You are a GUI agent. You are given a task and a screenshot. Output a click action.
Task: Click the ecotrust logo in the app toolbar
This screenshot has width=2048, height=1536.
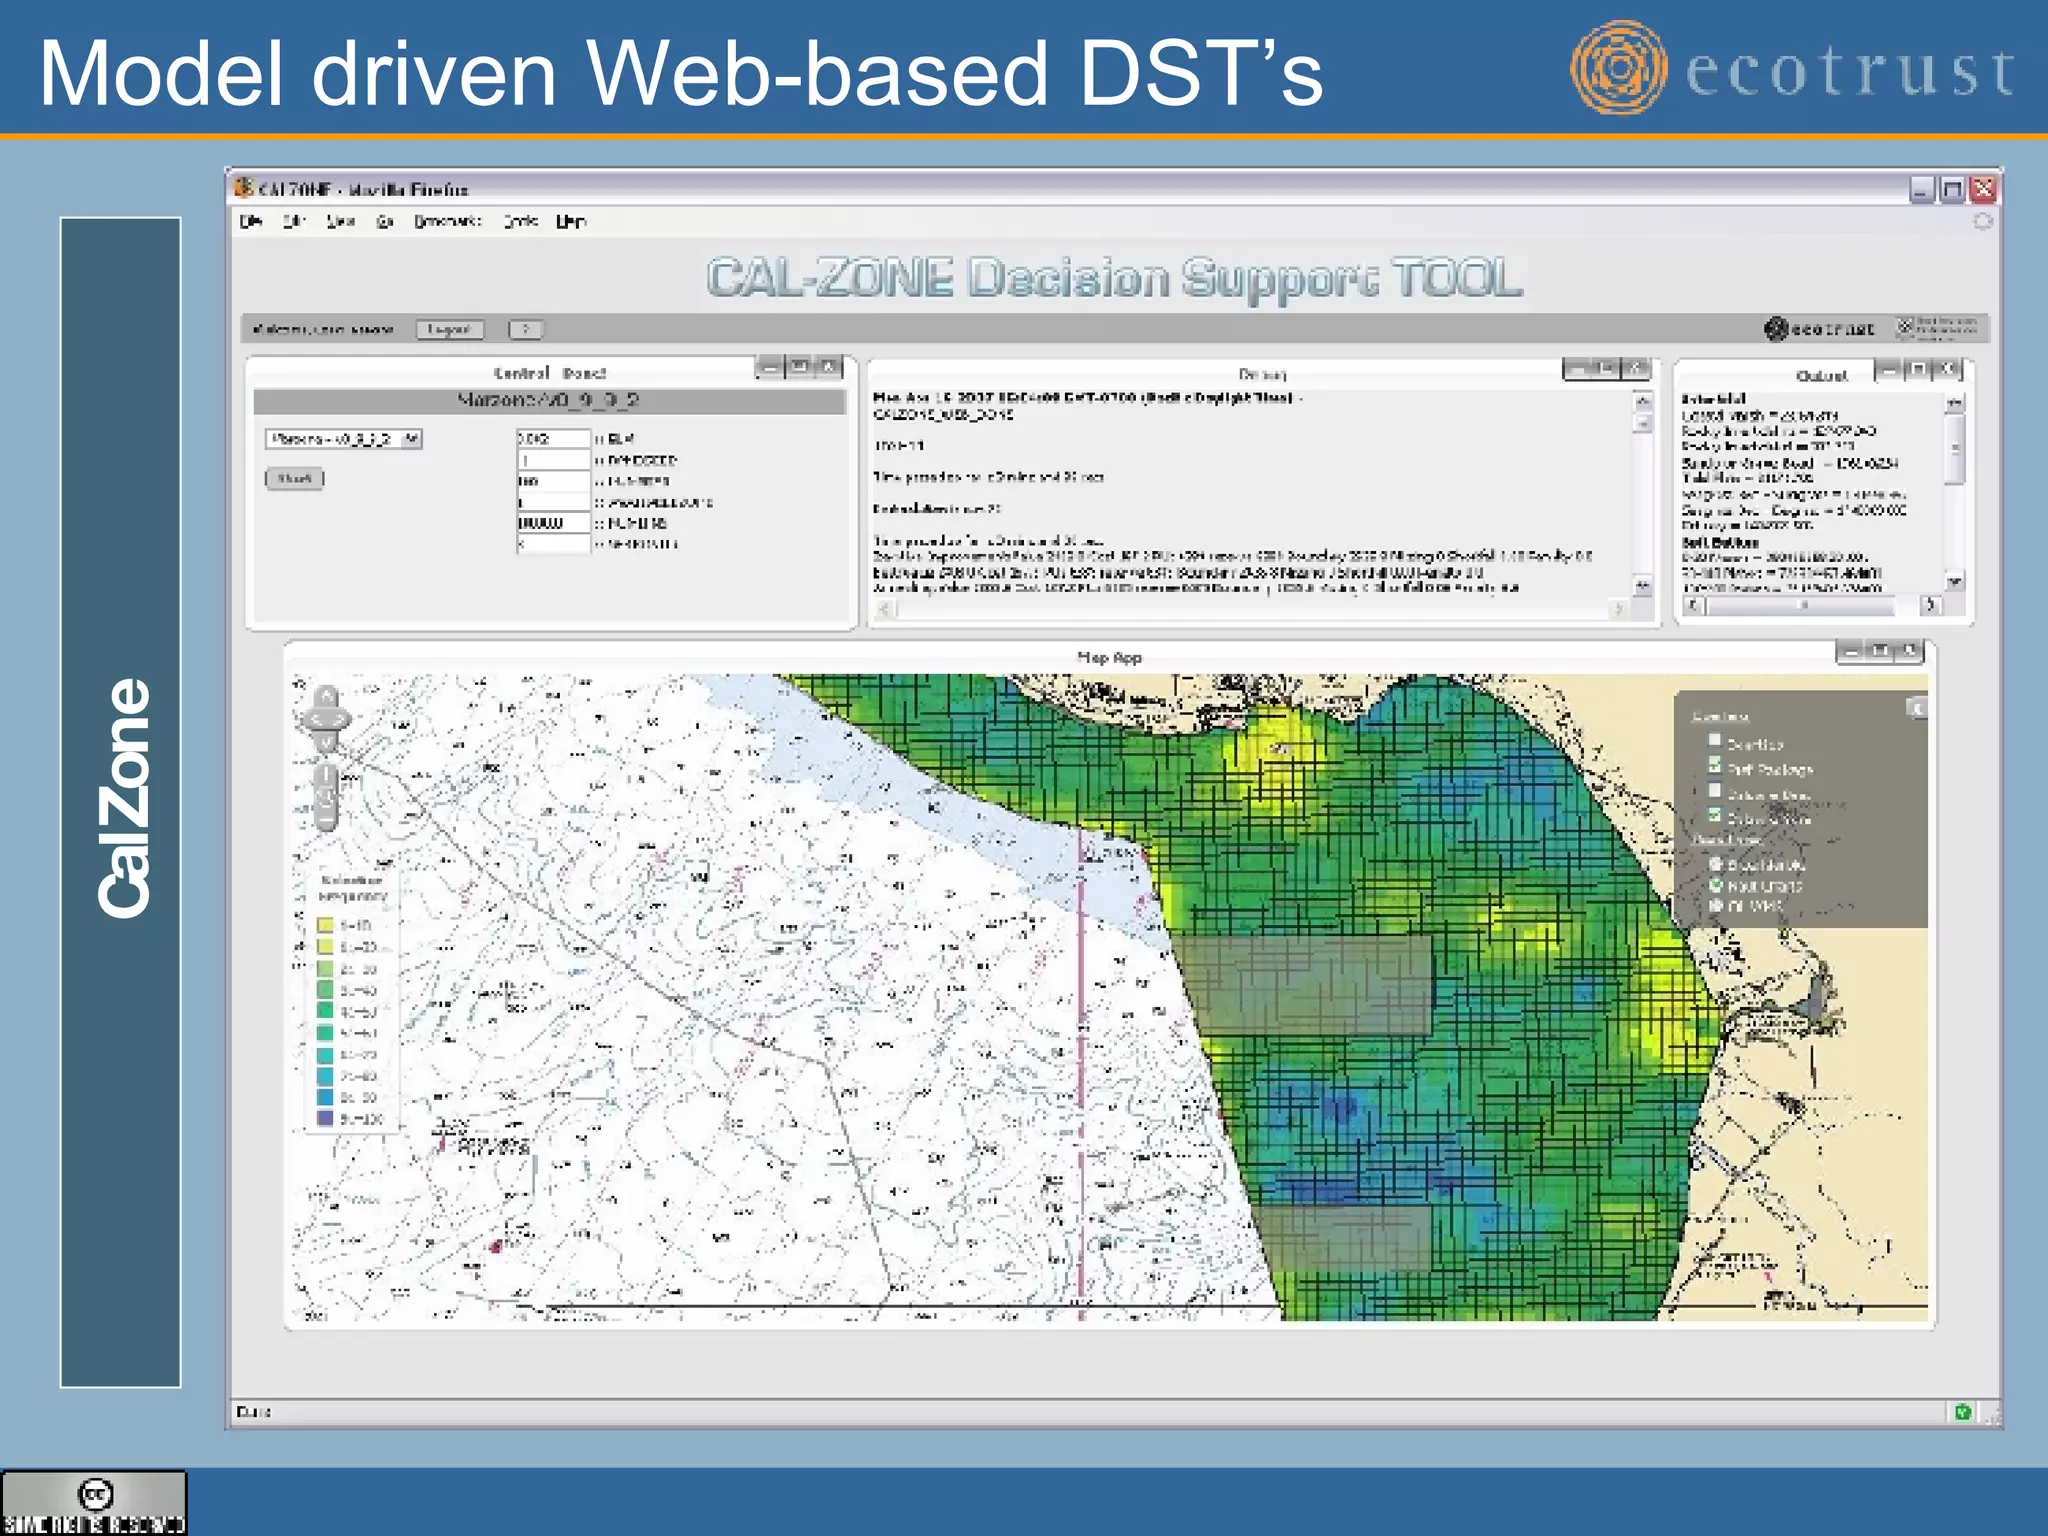(x=1820, y=329)
